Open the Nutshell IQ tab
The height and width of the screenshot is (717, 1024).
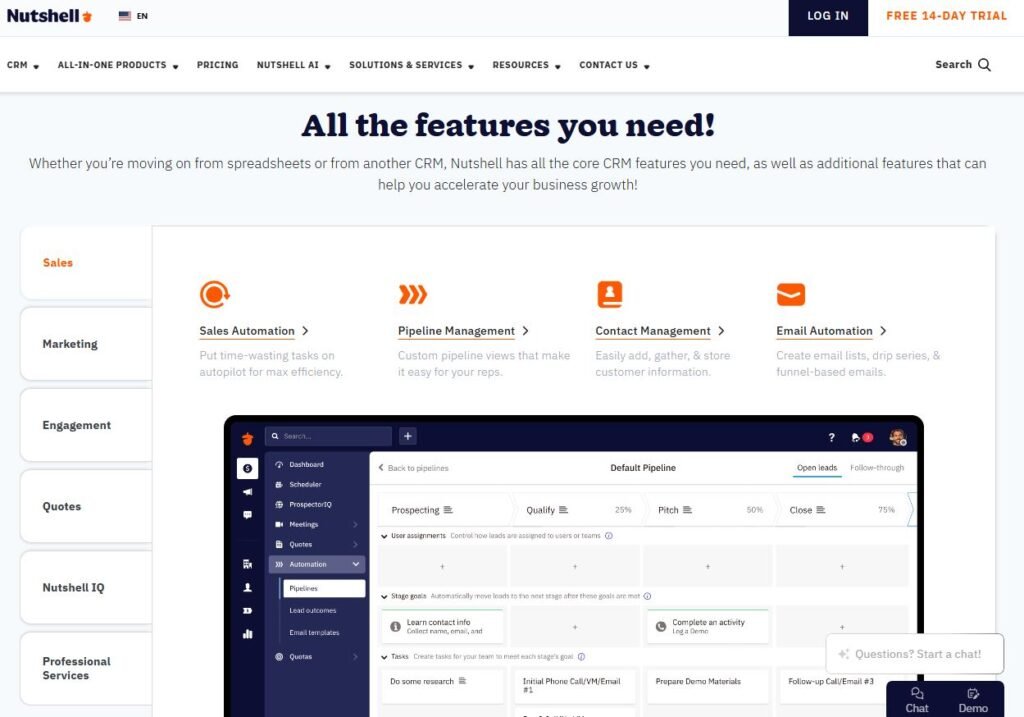(x=73, y=588)
